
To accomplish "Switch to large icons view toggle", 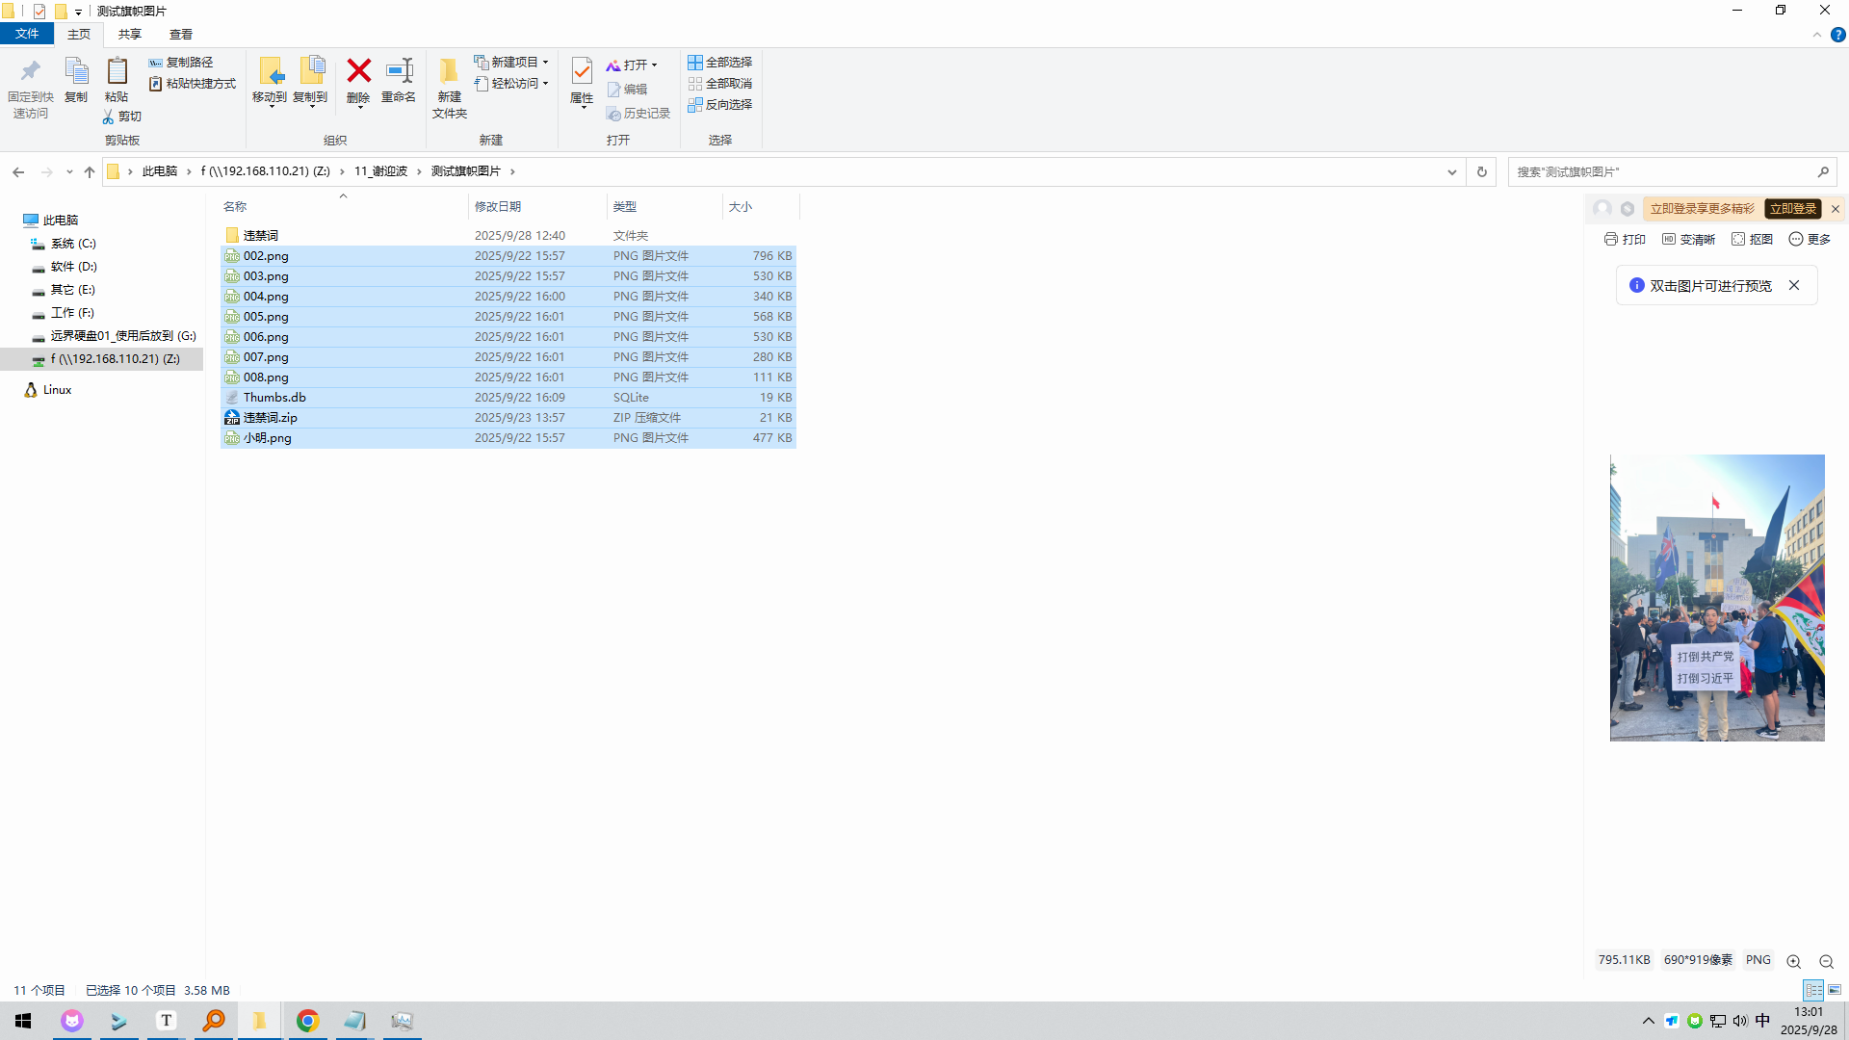I will pyautogui.click(x=1834, y=990).
